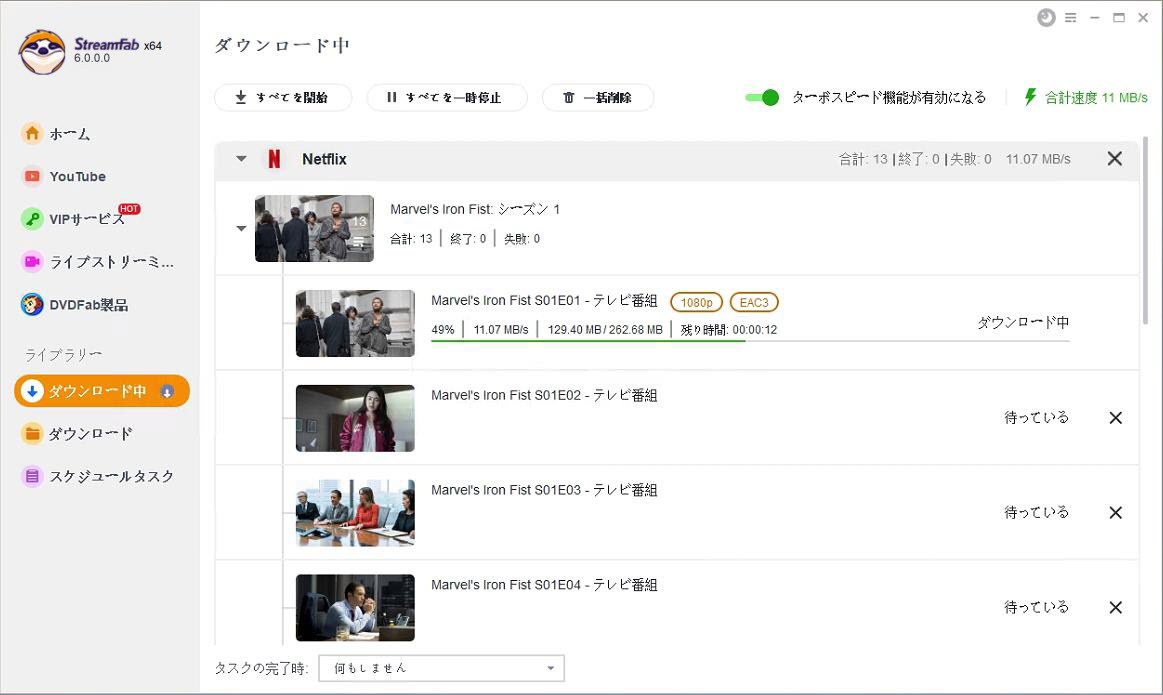Click the すべてを開始 button
1163x695 pixels.
pyautogui.click(x=283, y=97)
